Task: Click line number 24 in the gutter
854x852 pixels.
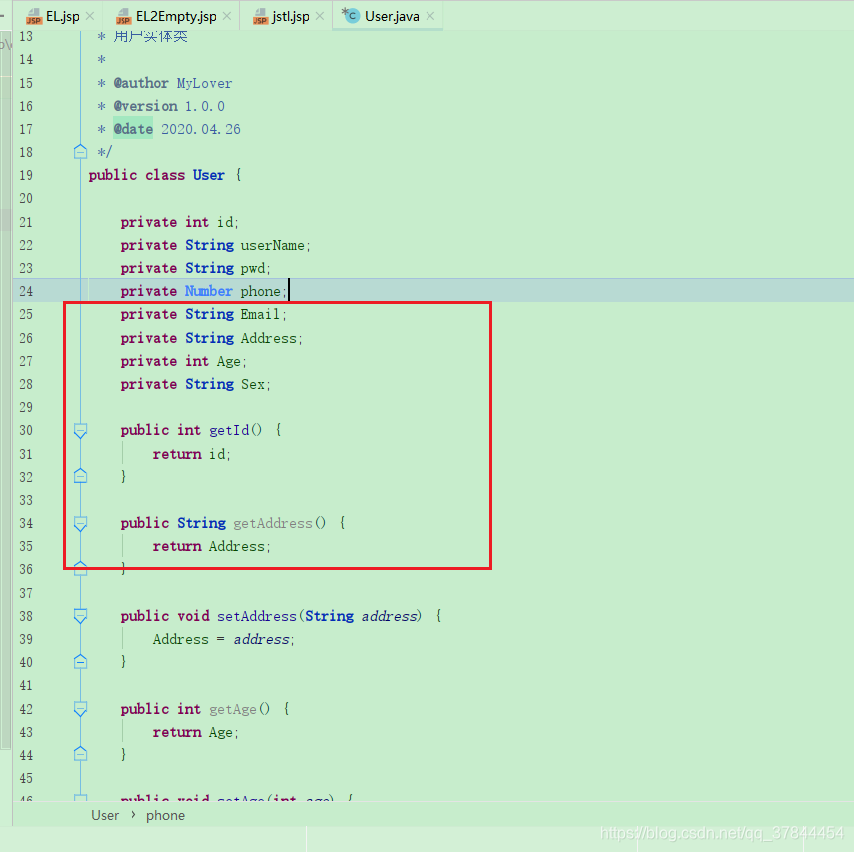Action: [26, 291]
